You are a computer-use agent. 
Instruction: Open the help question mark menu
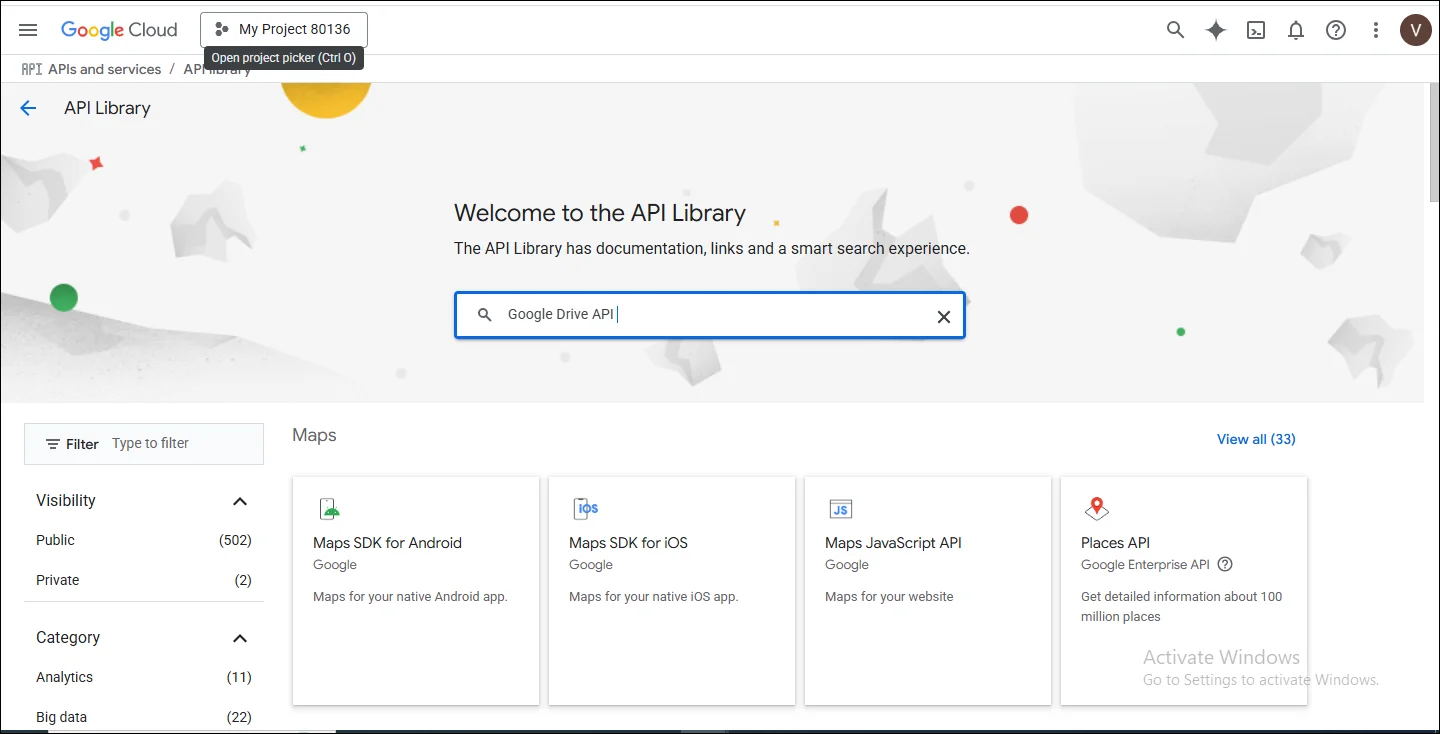pos(1336,30)
